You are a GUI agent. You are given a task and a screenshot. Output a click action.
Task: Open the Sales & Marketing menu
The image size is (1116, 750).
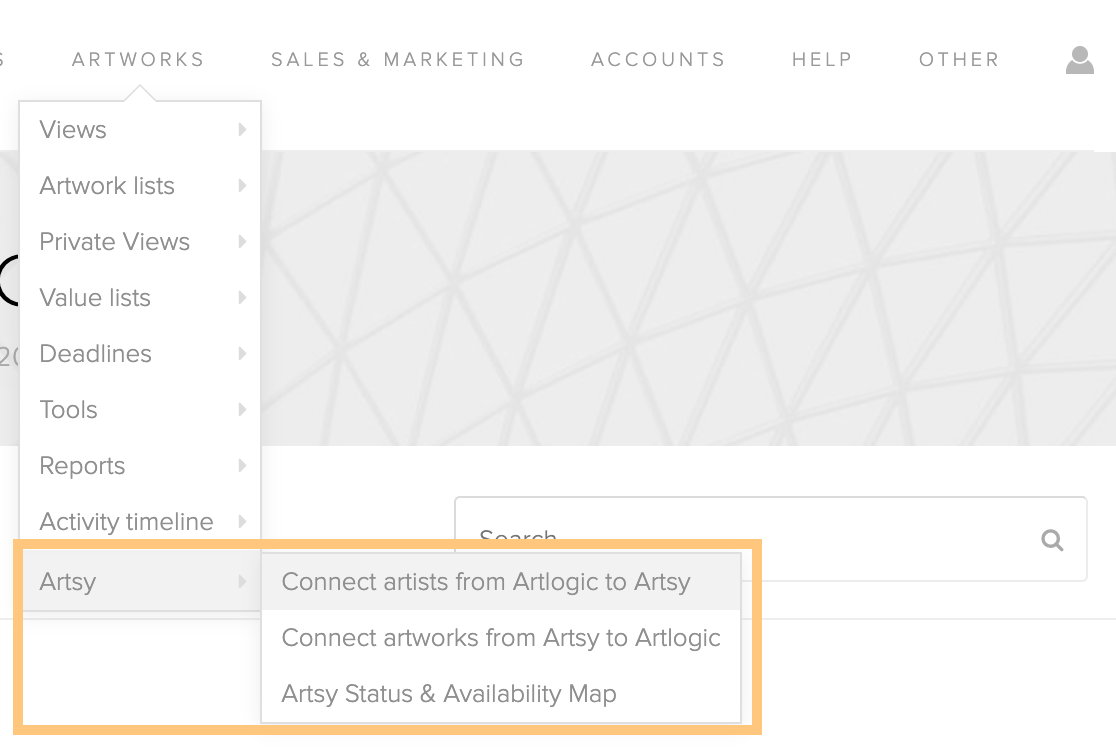(398, 60)
